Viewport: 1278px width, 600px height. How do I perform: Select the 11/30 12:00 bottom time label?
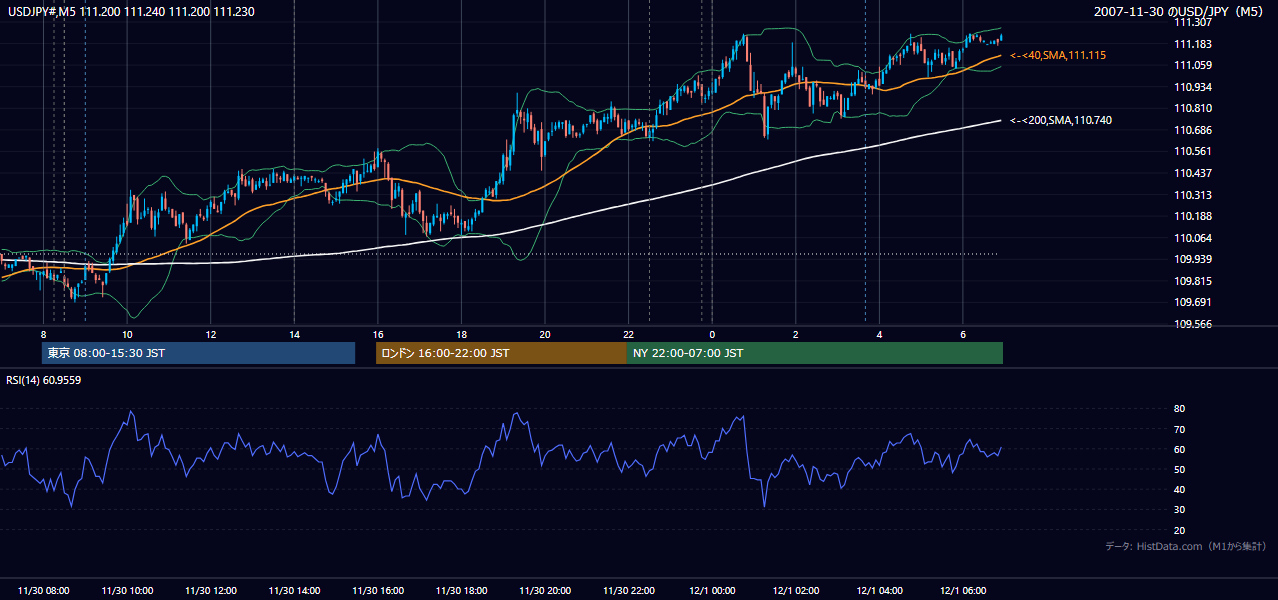211,591
